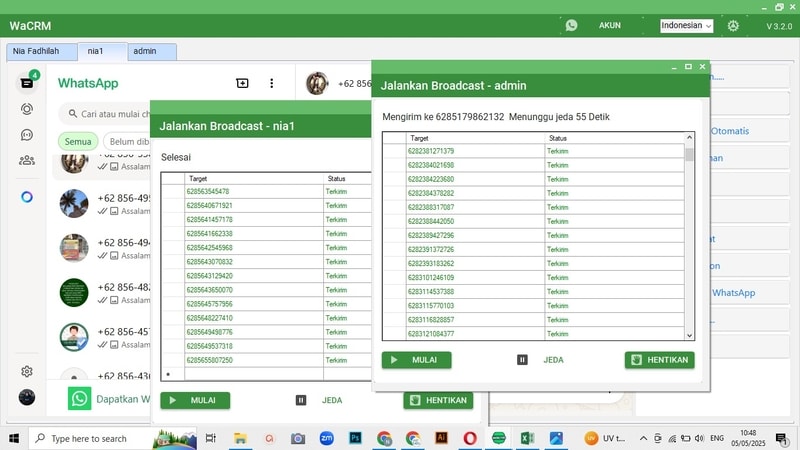Switch to the admin tab
Image resolution: width=800 pixels, height=450 pixels.
click(152, 52)
